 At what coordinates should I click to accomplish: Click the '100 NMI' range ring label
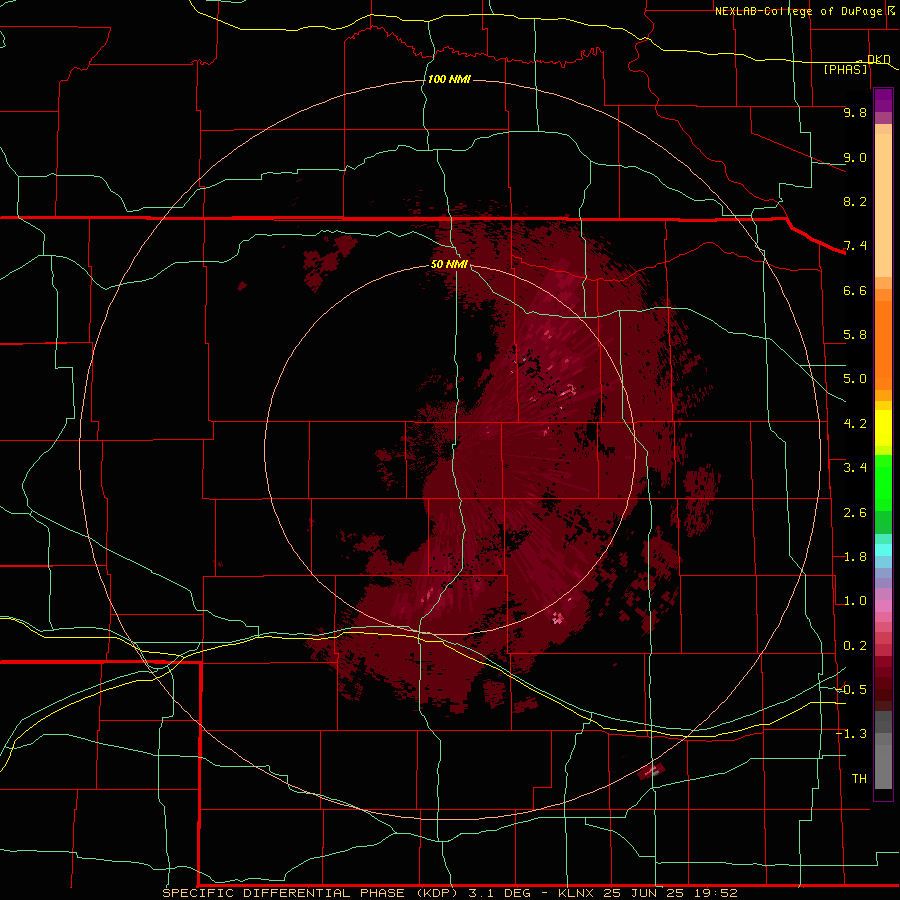449,79
